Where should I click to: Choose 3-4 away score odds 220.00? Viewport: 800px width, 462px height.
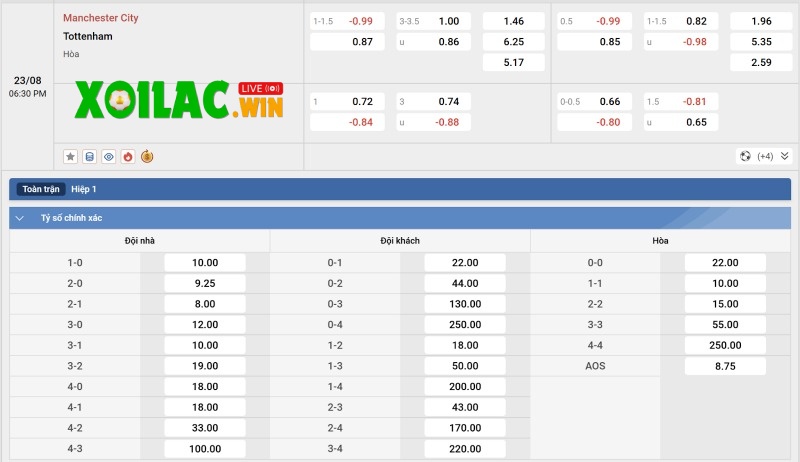[465, 449]
